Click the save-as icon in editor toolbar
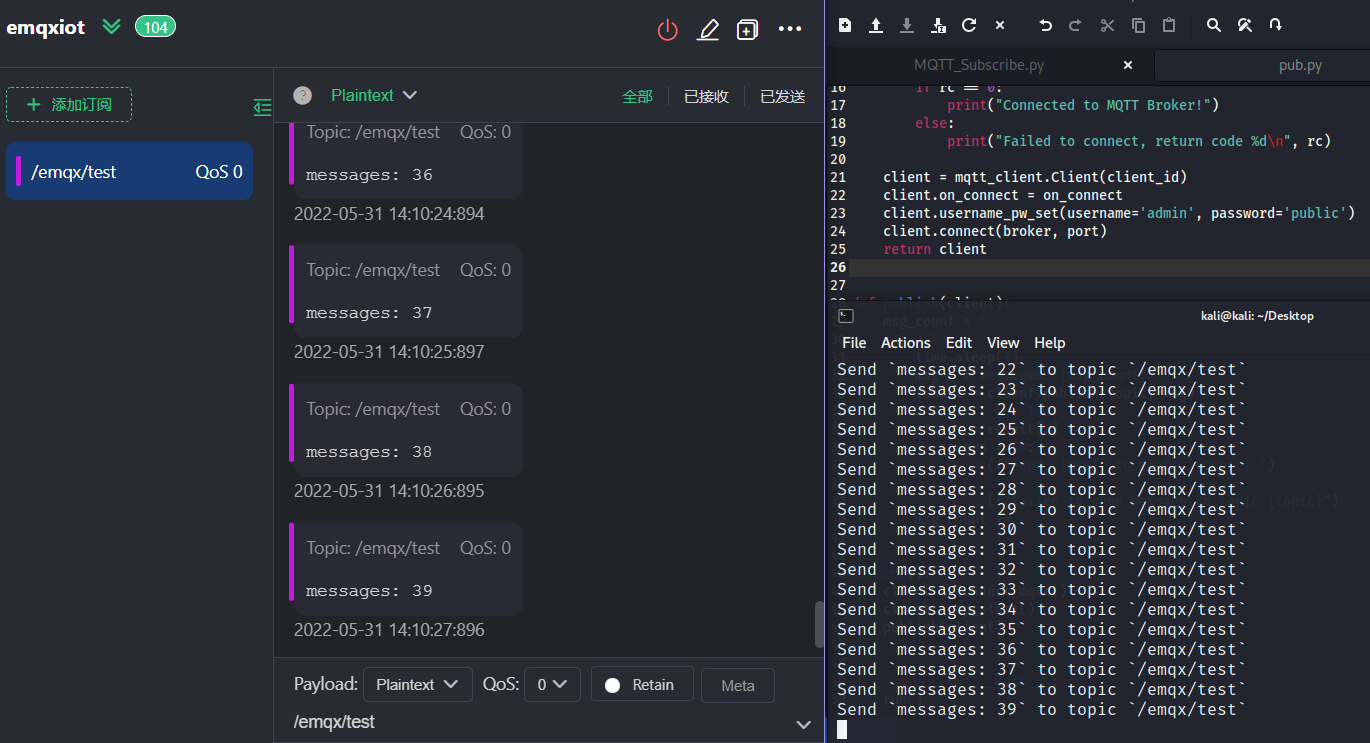 click(x=938, y=26)
